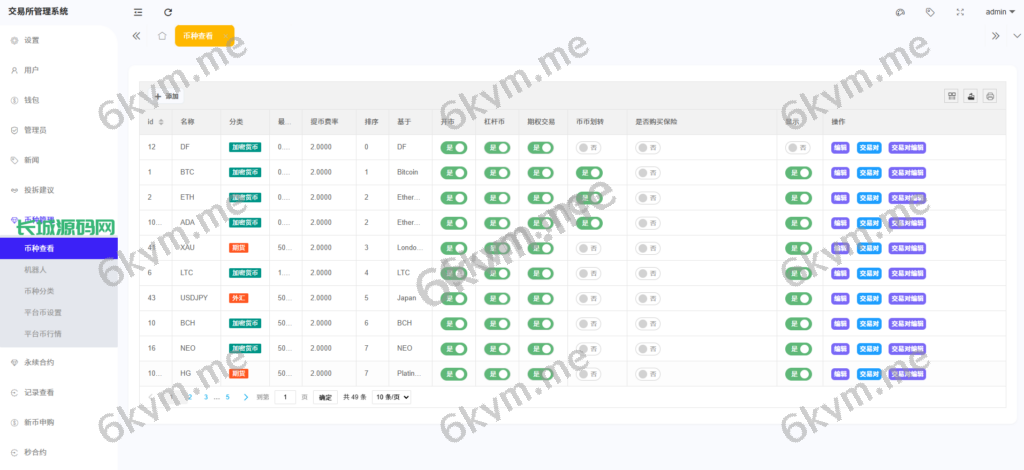The image size is (1024, 470).
Task: Click the USDJPY name cell
Action: click(193, 298)
